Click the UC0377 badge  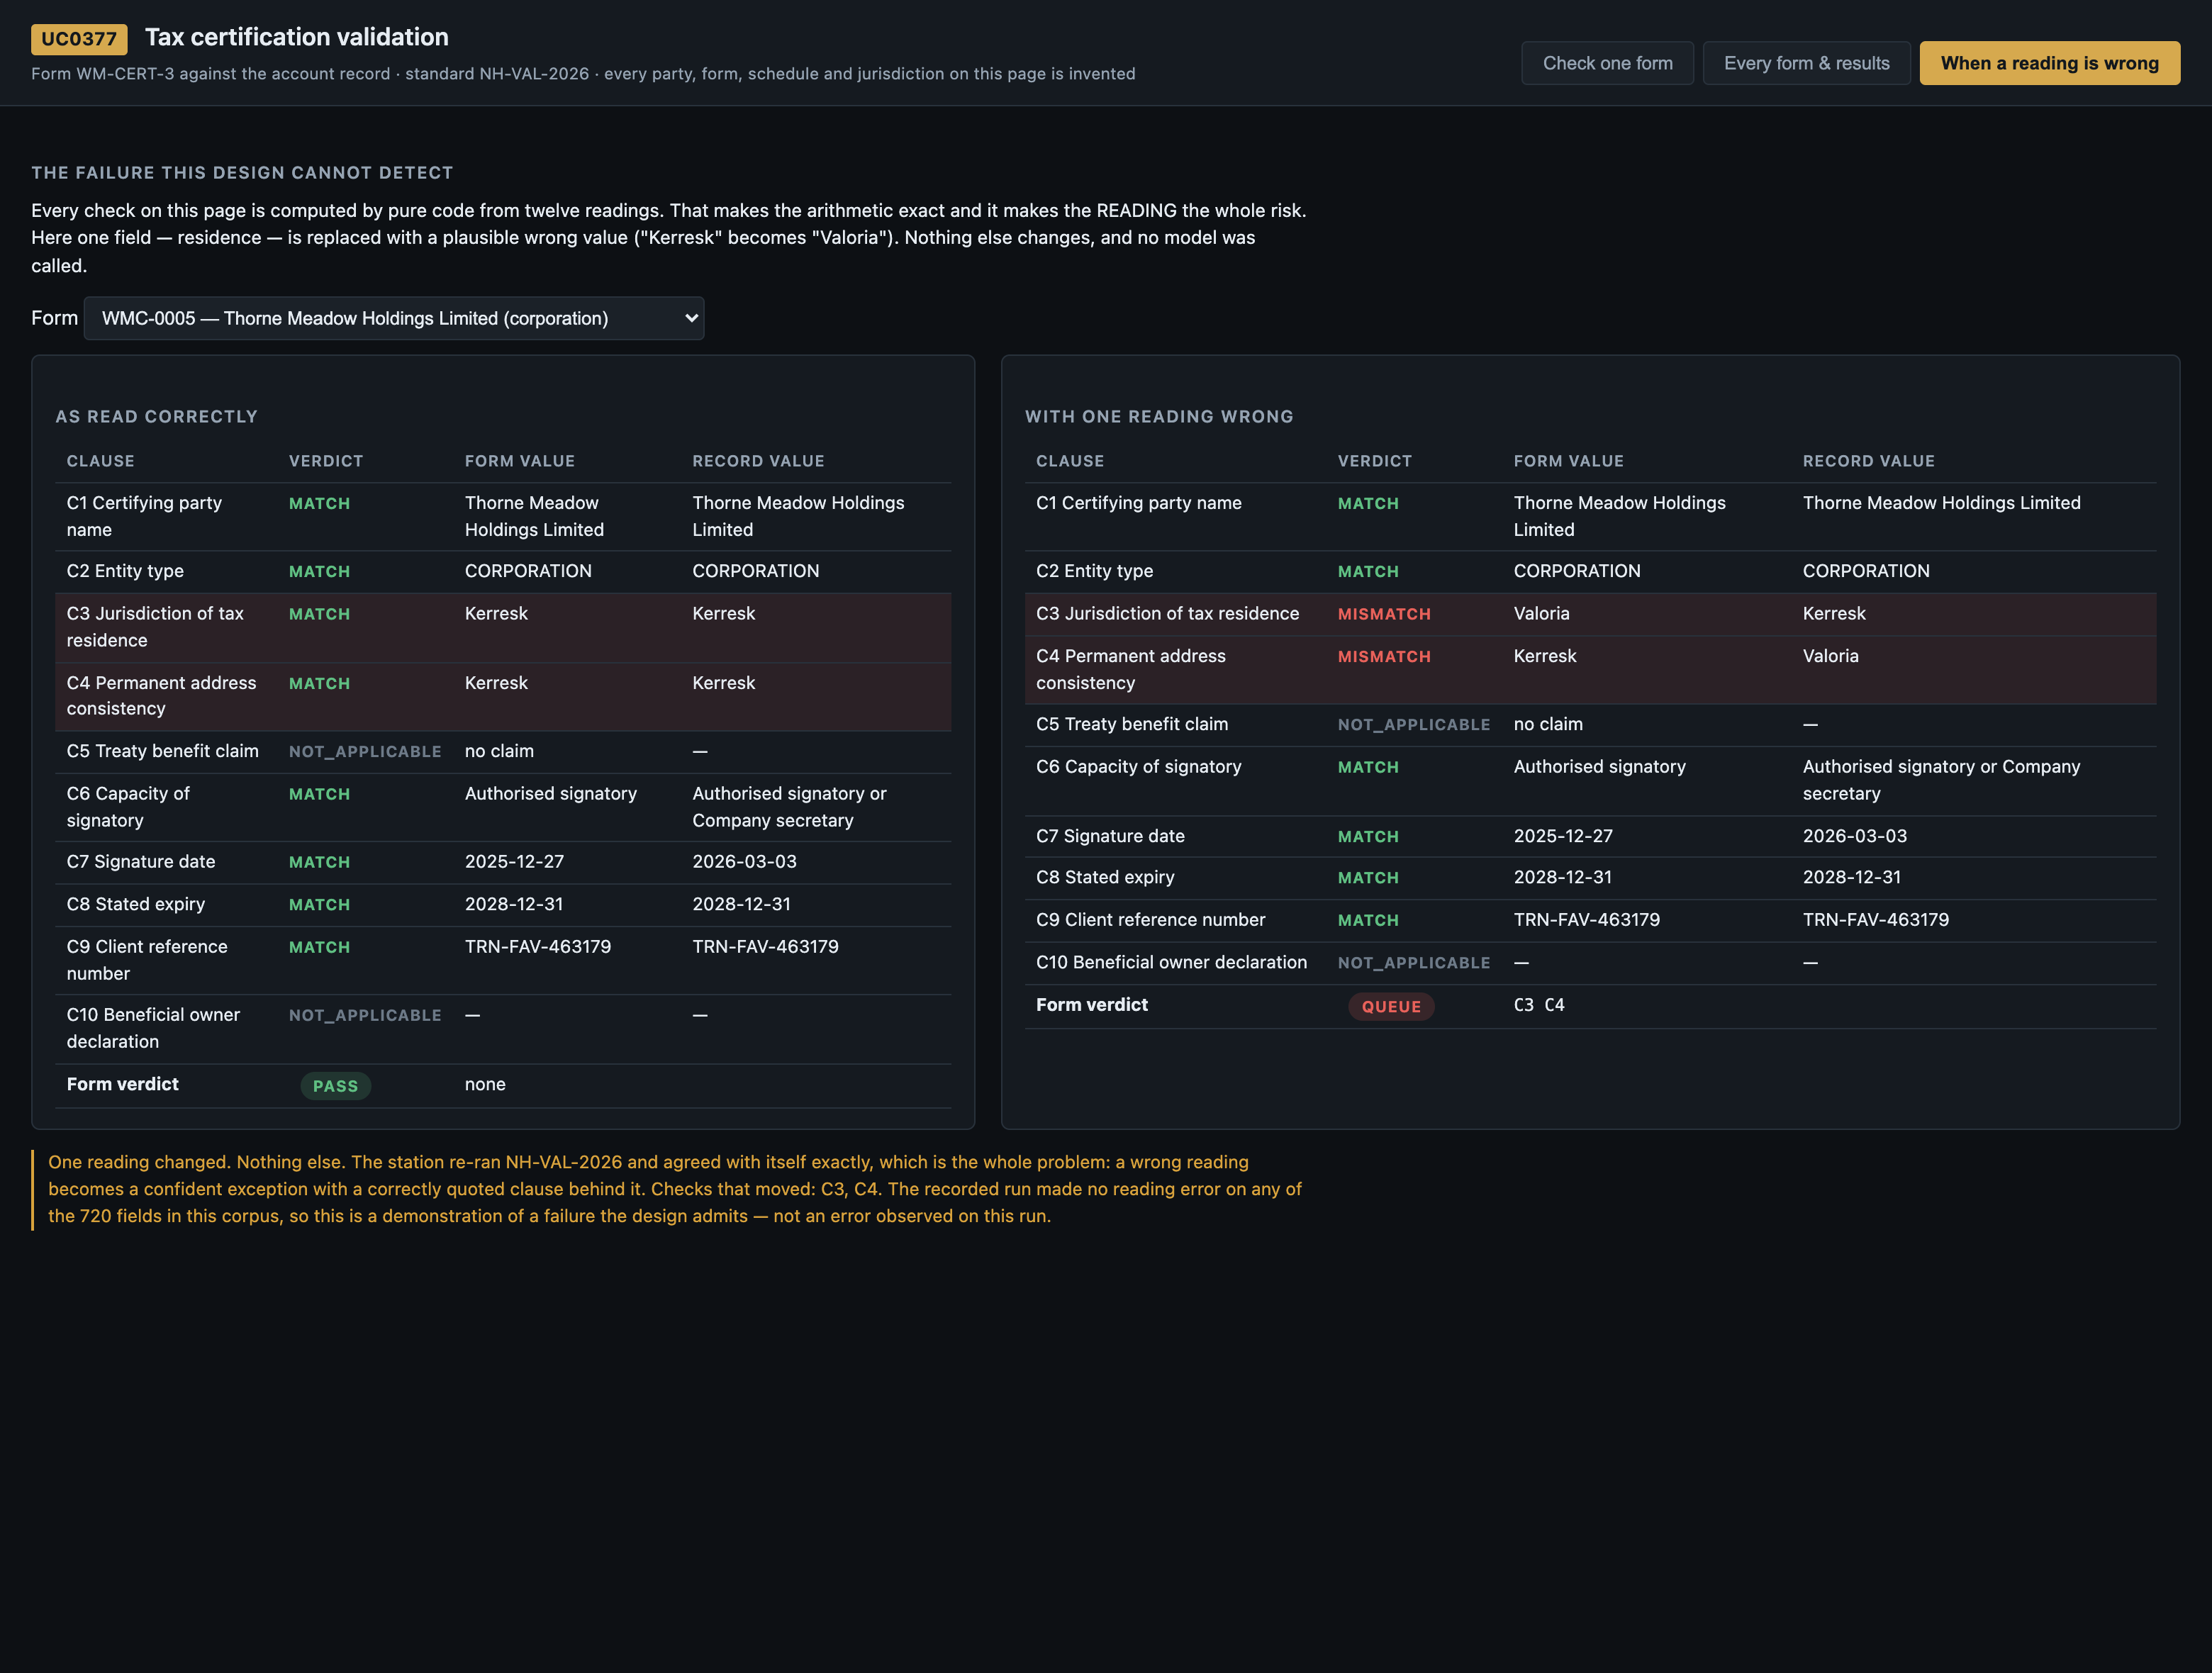(x=79, y=39)
